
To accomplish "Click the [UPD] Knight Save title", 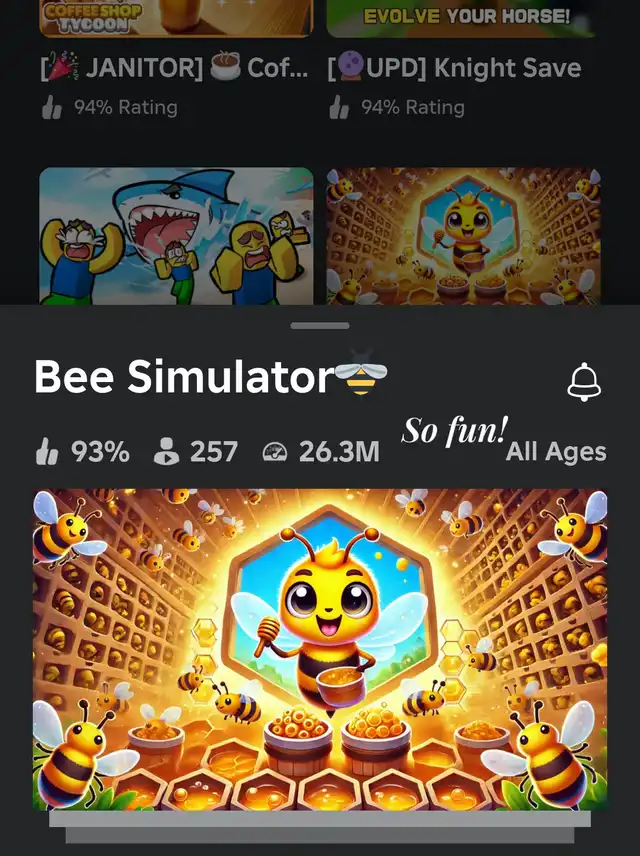I will 454,68.
